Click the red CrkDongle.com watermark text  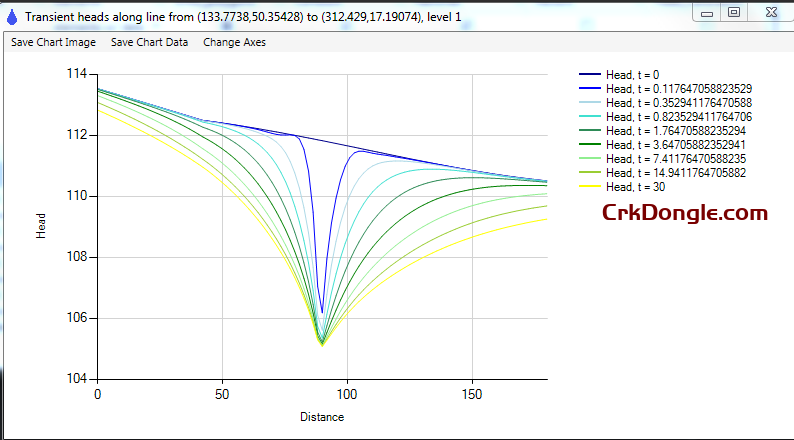pos(684,213)
